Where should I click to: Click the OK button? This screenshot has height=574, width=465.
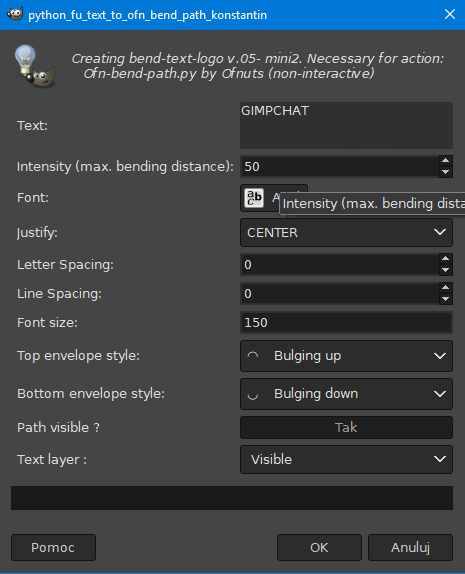(319, 547)
